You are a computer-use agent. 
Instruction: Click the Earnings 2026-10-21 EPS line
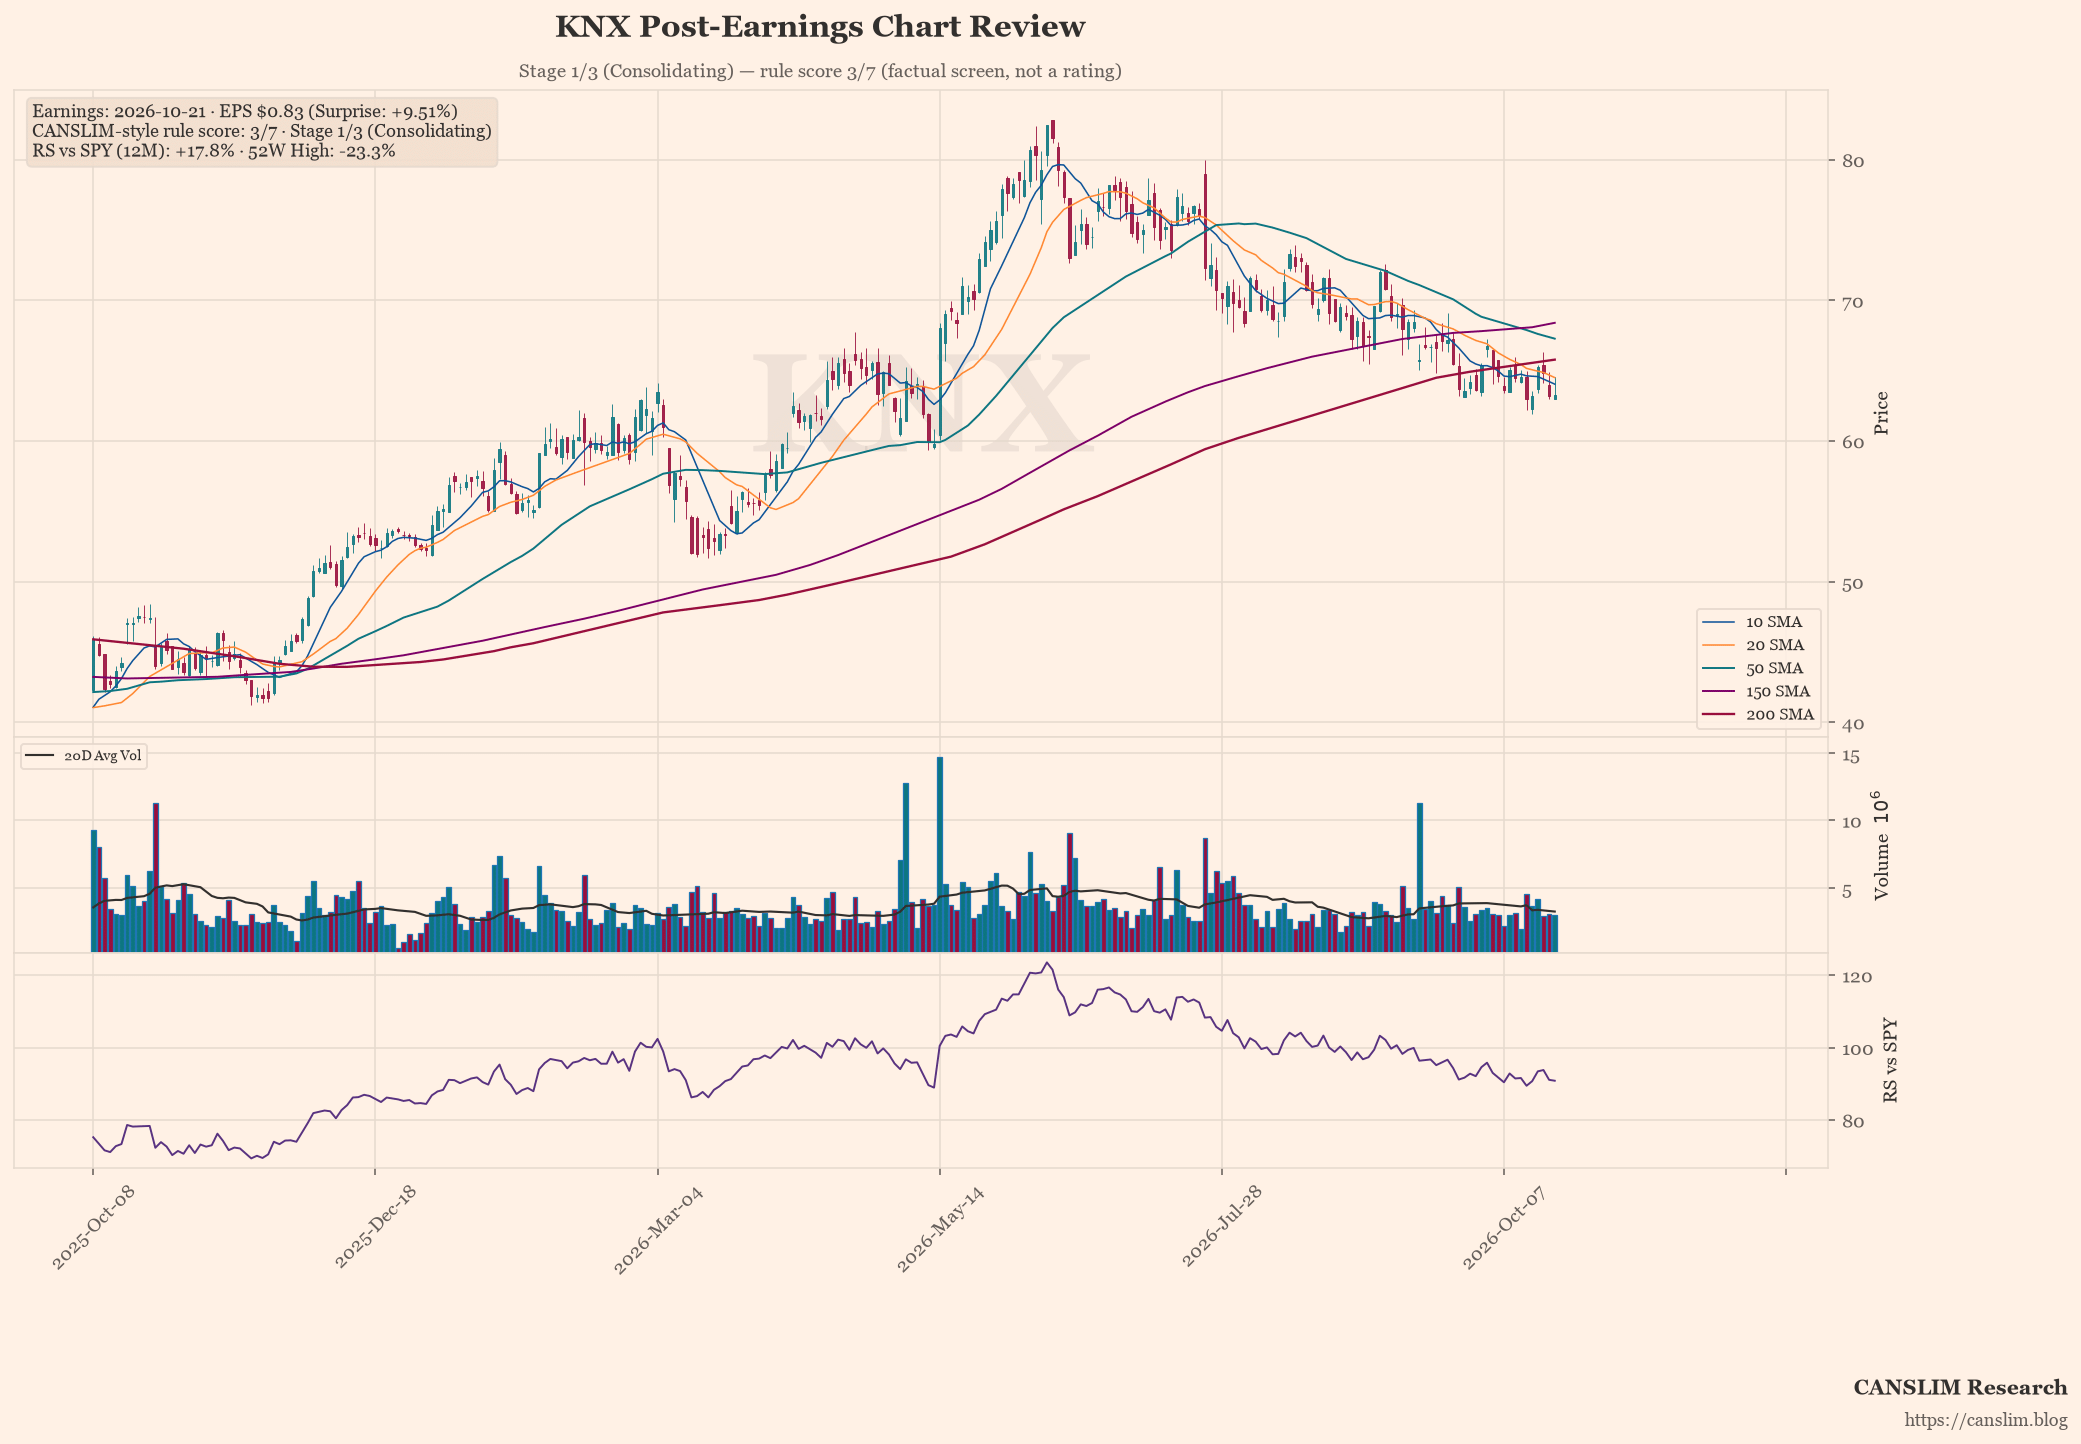click(x=245, y=111)
